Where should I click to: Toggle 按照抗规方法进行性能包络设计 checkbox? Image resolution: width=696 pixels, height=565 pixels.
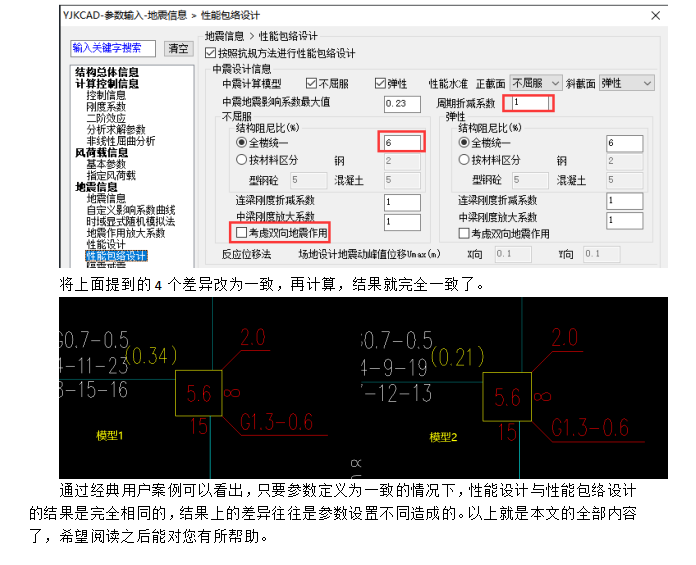tap(210, 53)
